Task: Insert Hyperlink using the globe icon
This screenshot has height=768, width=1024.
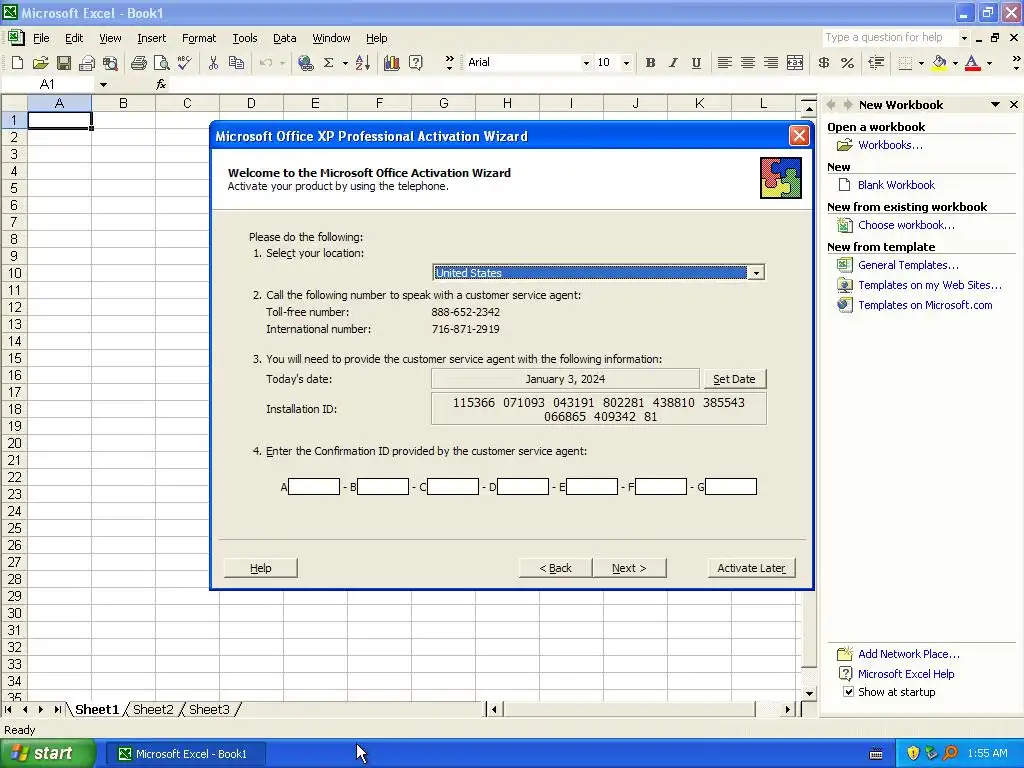Action: pos(305,63)
